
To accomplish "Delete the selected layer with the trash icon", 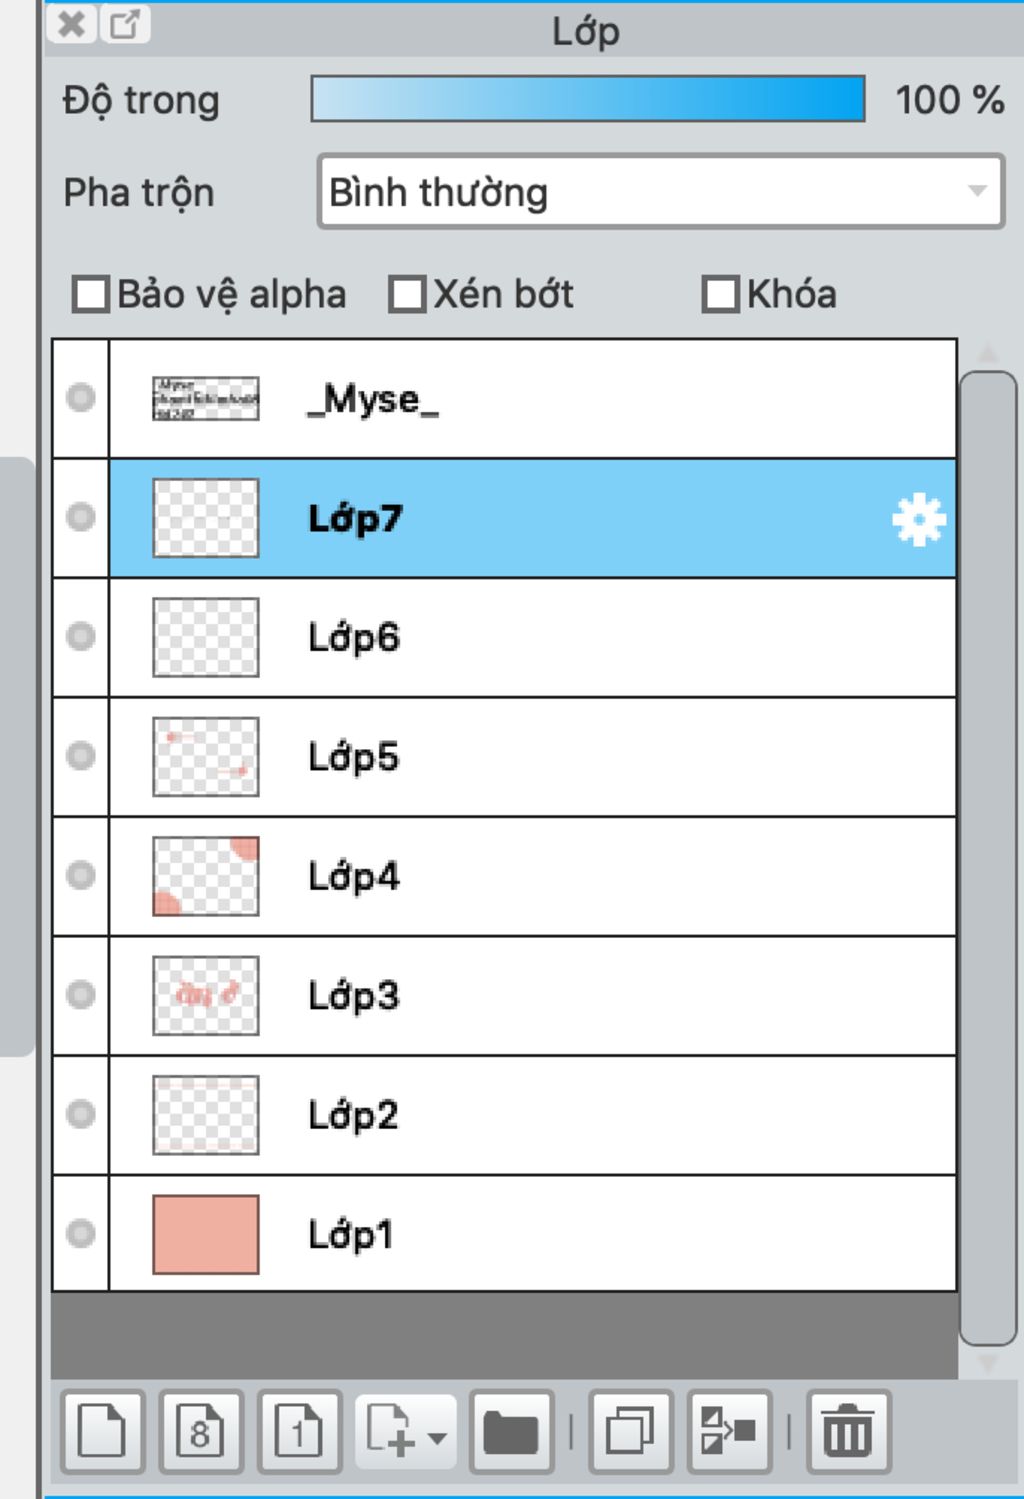I will pos(848,1432).
